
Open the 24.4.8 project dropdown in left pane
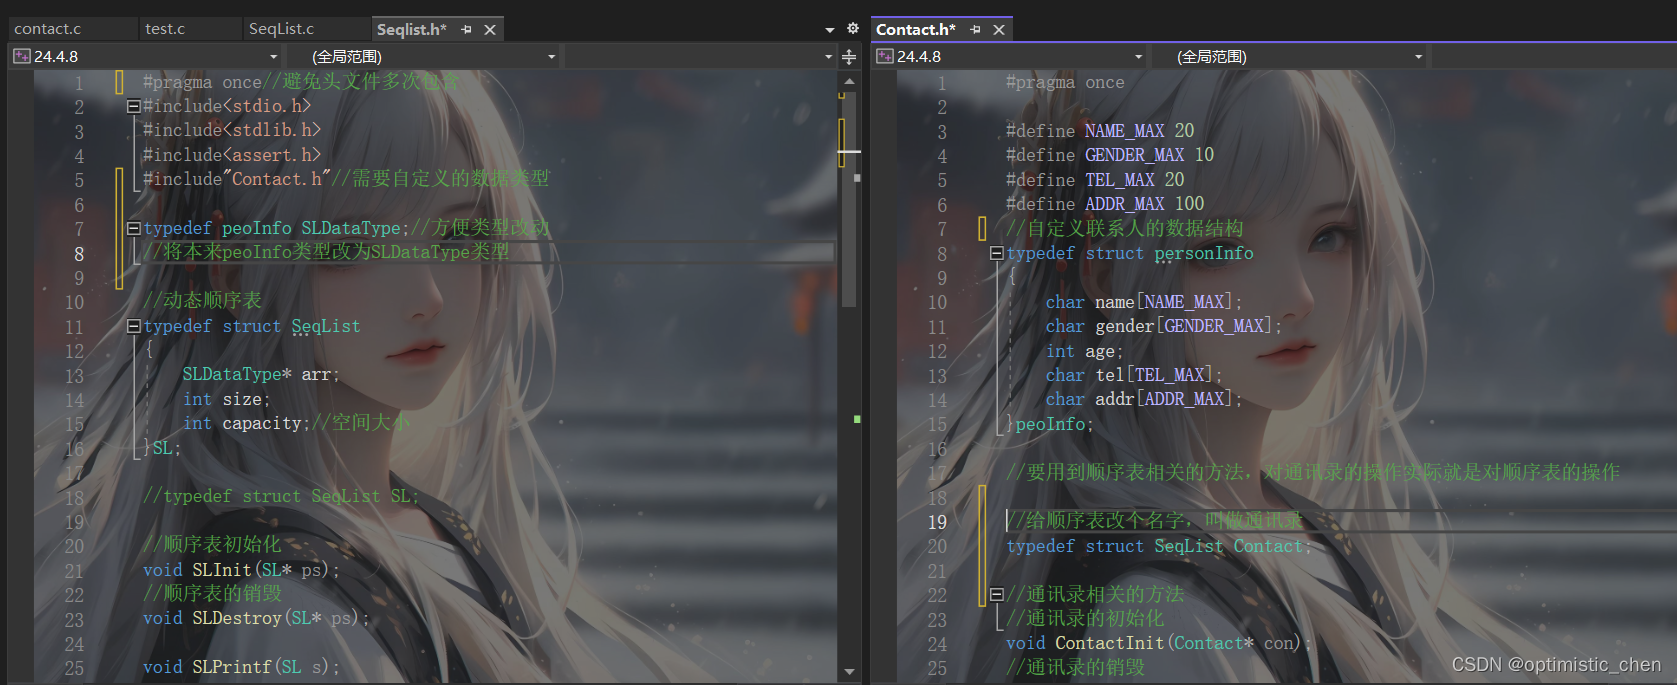pyautogui.click(x=273, y=57)
